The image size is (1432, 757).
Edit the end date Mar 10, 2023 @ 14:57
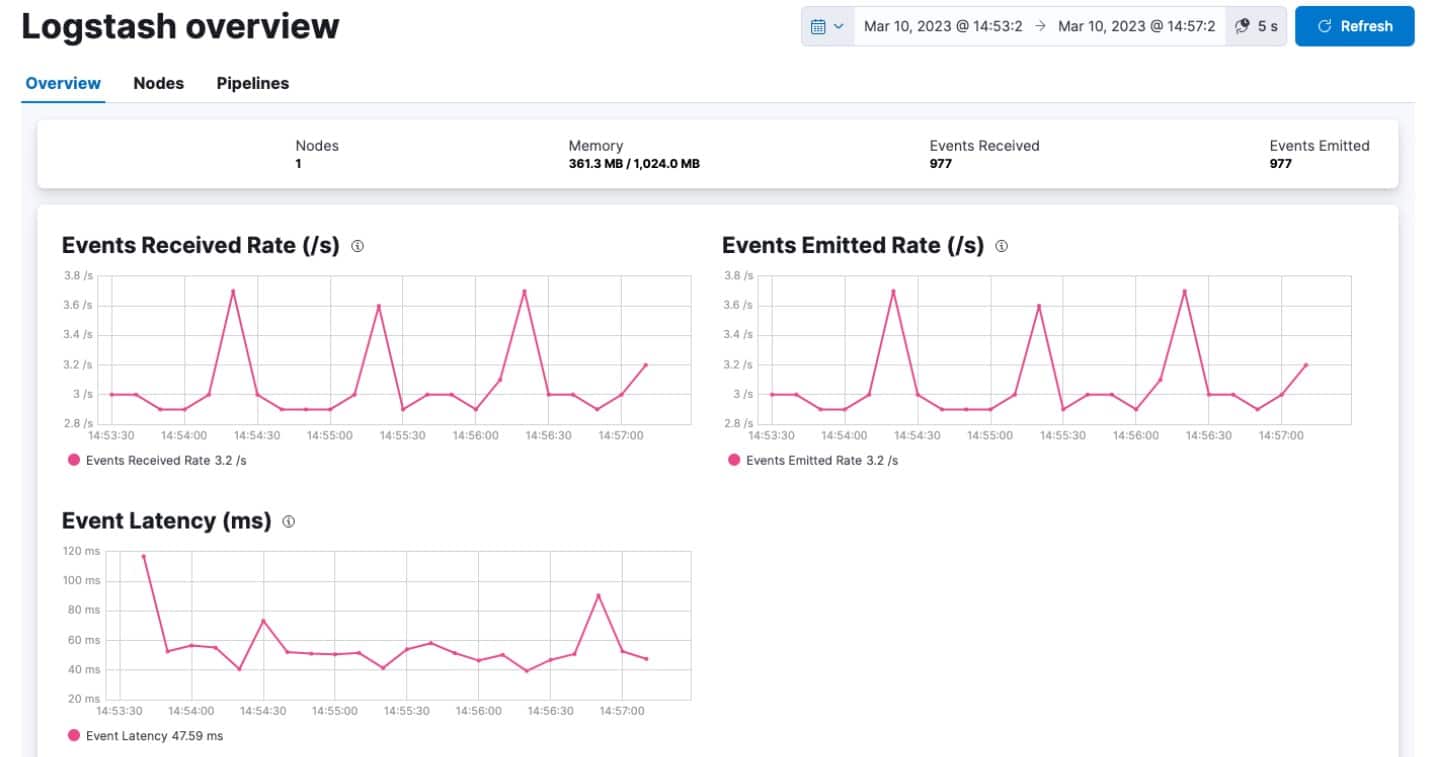(x=1137, y=27)
